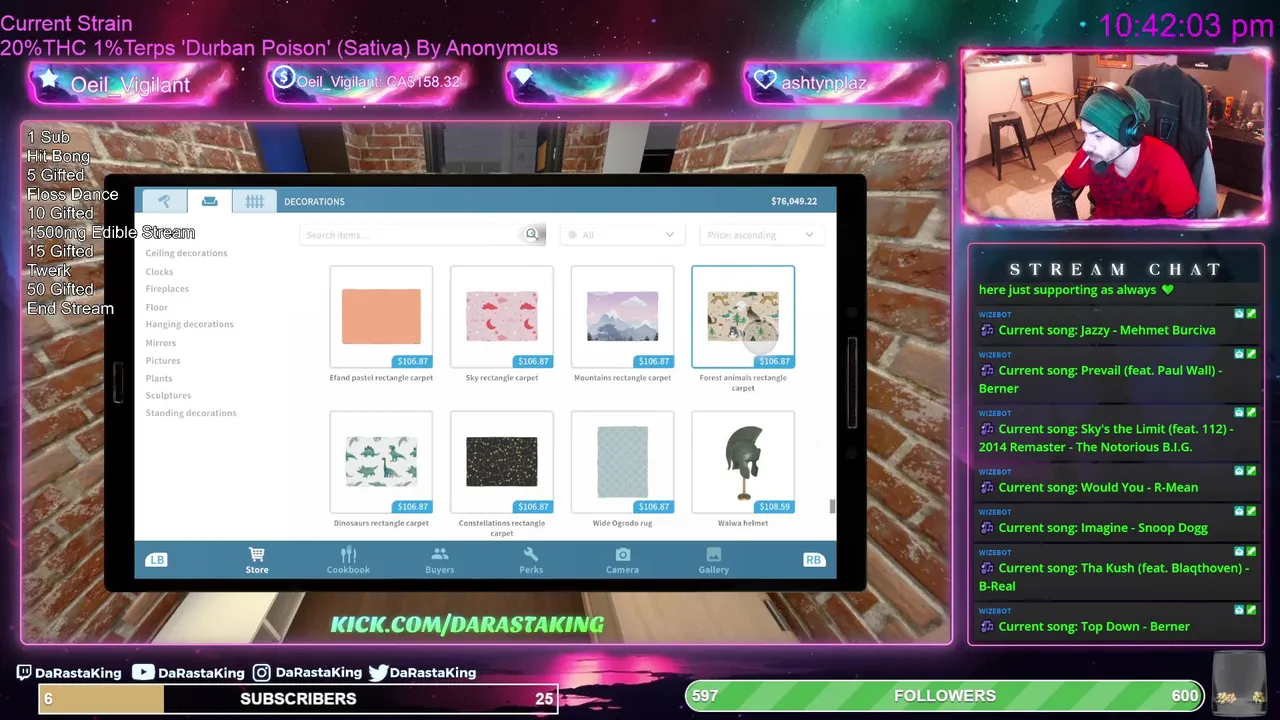The image size is (1280, 720).
Task: Select Sculptures category
Action: coord(168,395)
